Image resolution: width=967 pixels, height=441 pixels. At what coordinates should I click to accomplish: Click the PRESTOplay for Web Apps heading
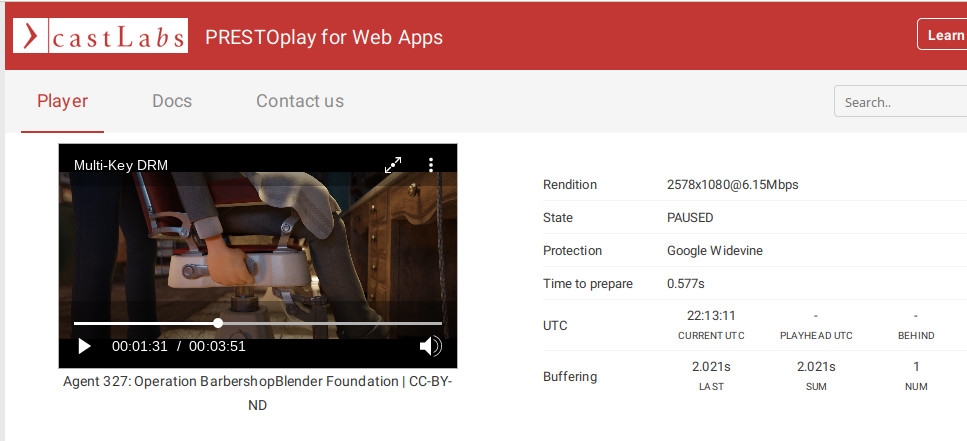tap(324, 37)
